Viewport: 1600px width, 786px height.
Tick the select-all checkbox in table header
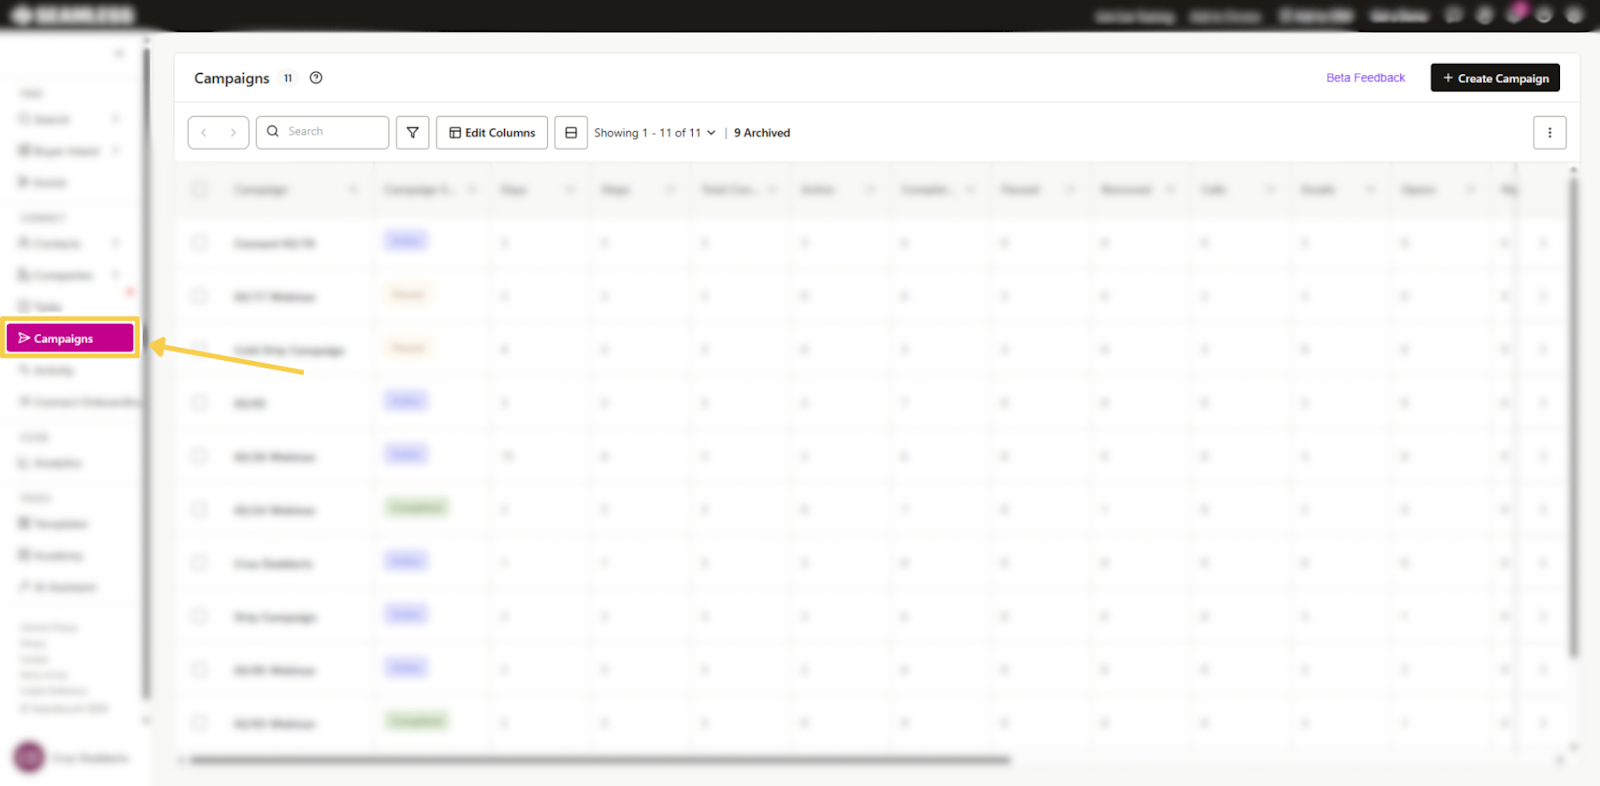pos(200,189)
